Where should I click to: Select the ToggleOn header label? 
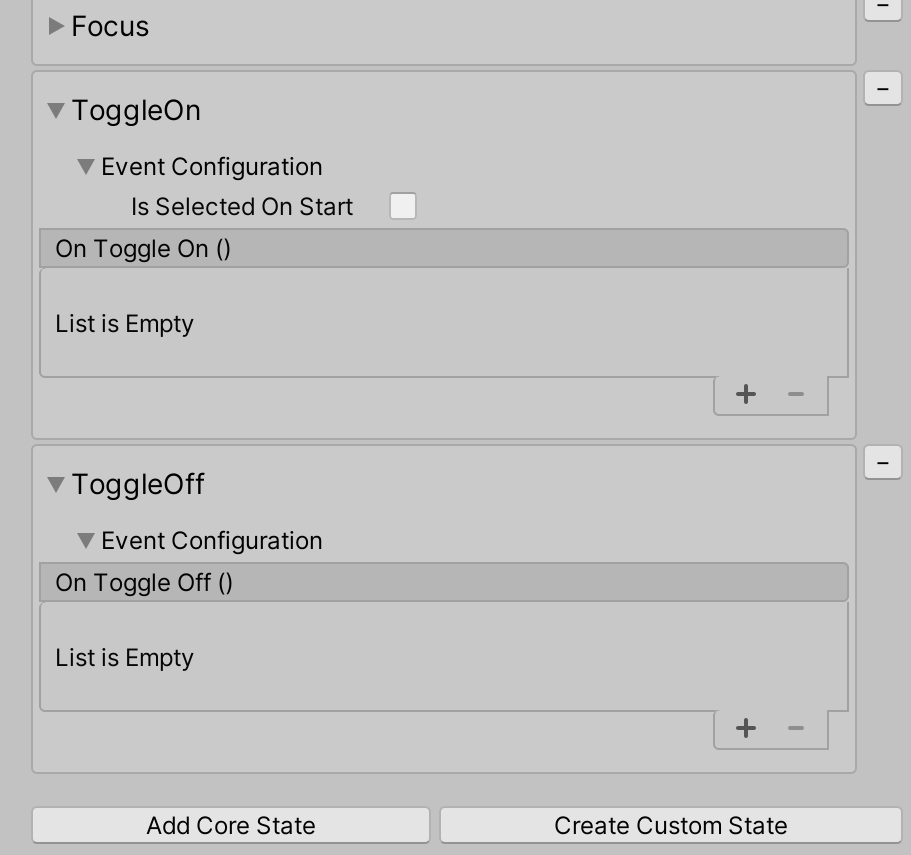click(135, 110)
